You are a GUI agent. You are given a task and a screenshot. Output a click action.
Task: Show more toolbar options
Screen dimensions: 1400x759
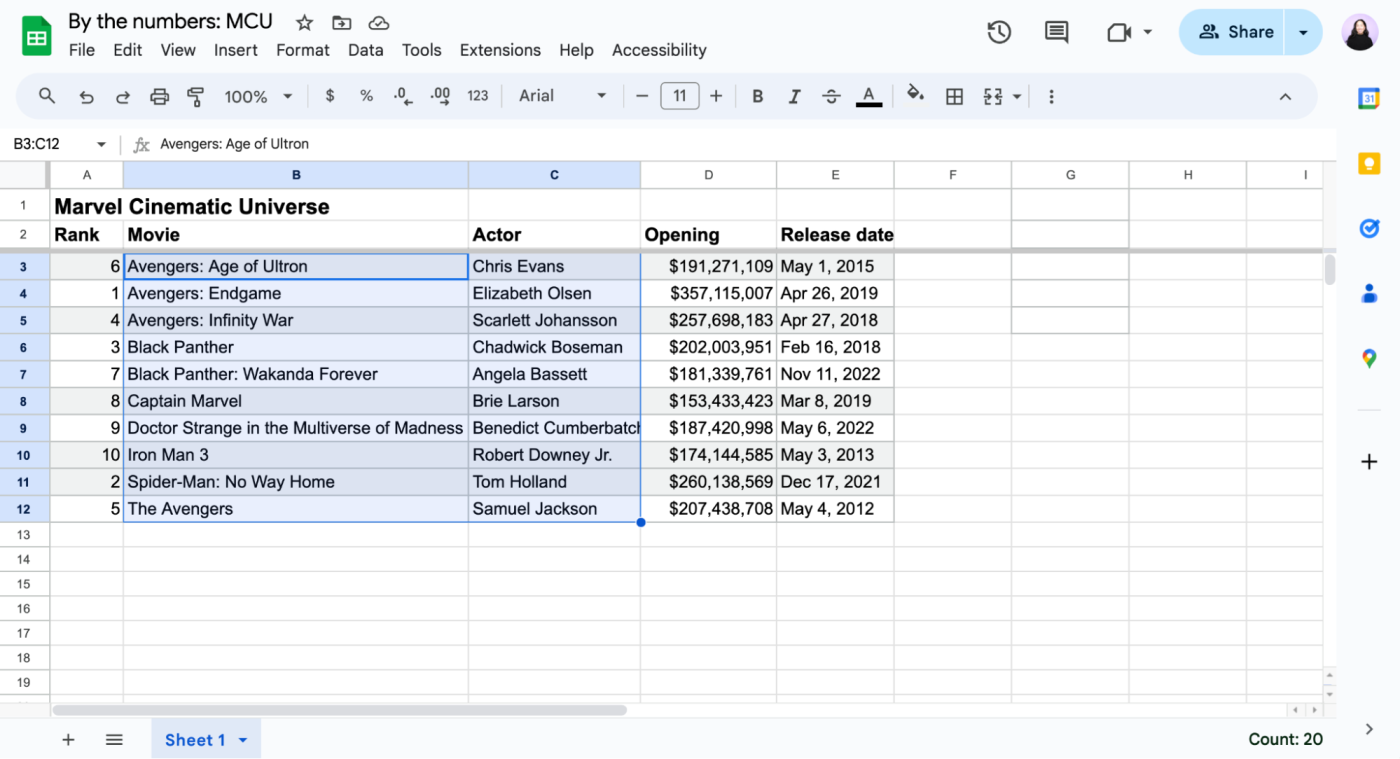pyautogui.click(x=1051, y=97)
